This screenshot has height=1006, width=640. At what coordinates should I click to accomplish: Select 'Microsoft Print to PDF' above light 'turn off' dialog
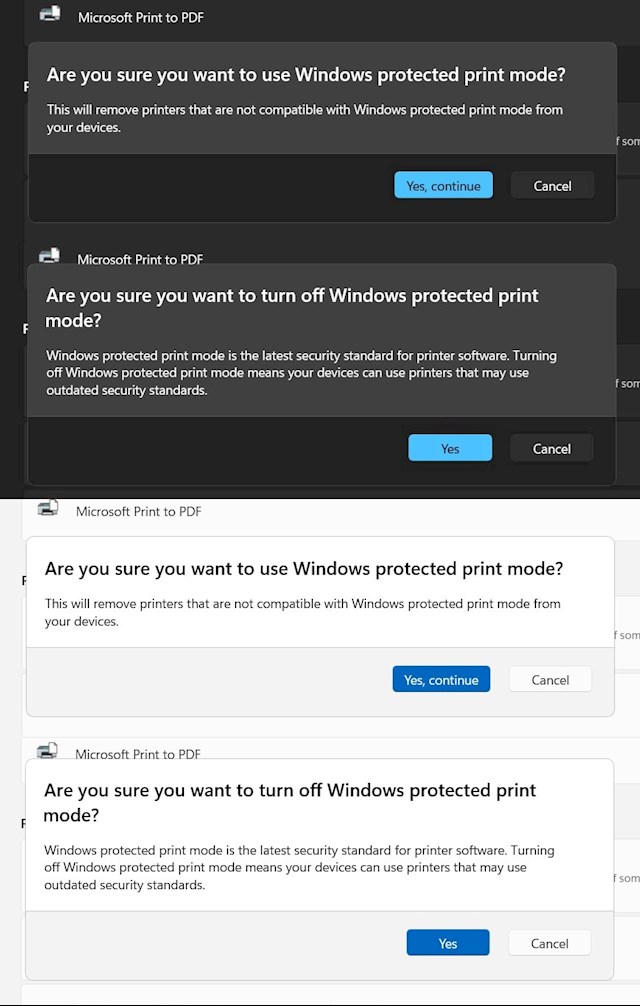138,754
